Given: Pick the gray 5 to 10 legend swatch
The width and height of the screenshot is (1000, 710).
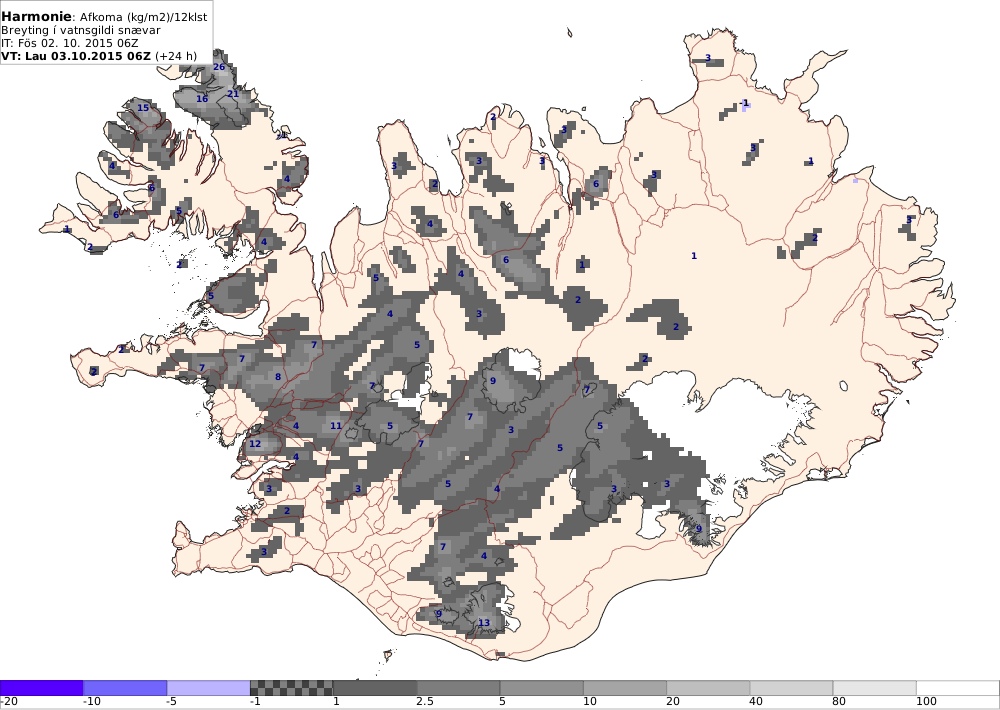Looking at the screenshot, I should pos(541,688).
